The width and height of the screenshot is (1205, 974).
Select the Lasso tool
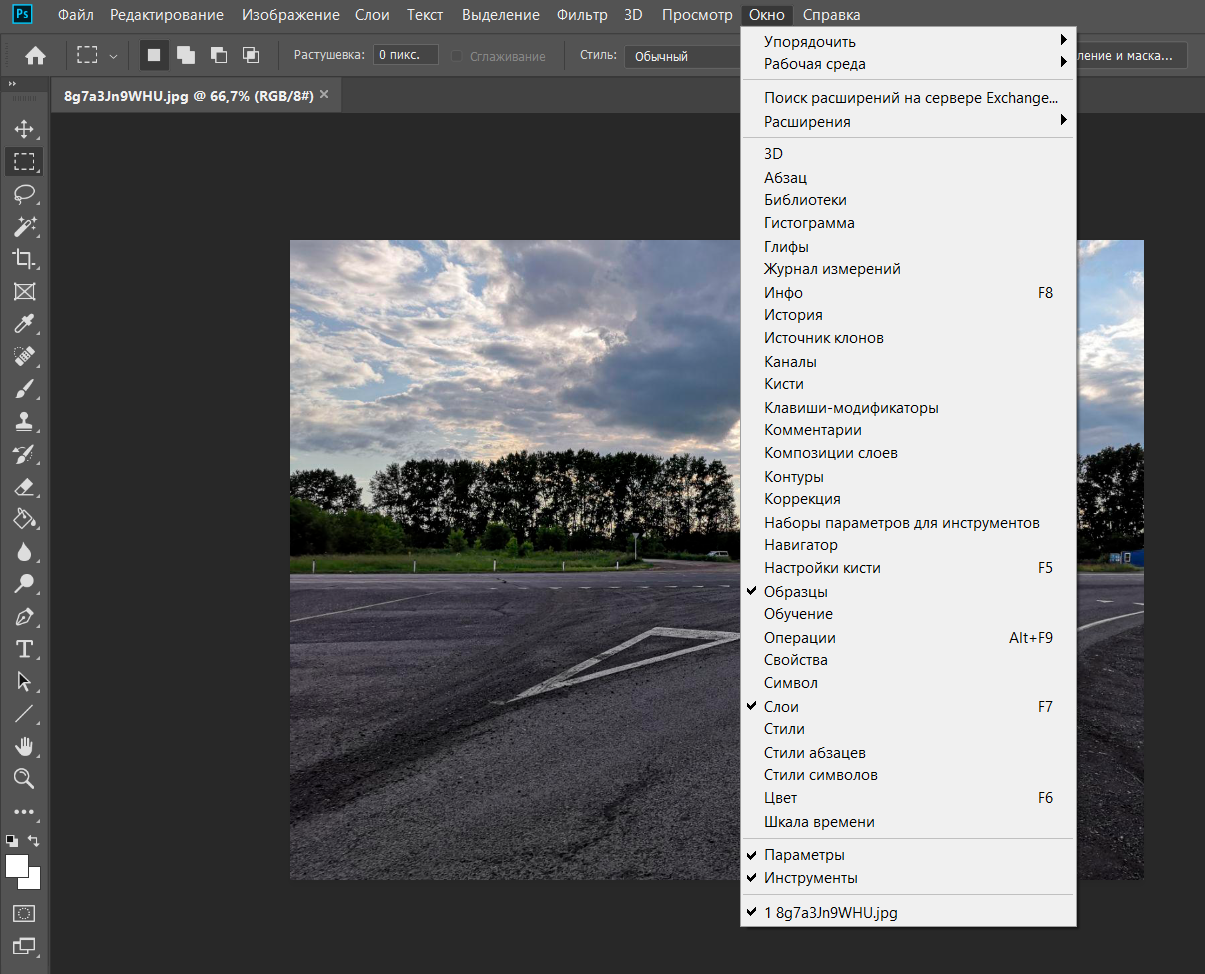[24, 194]
